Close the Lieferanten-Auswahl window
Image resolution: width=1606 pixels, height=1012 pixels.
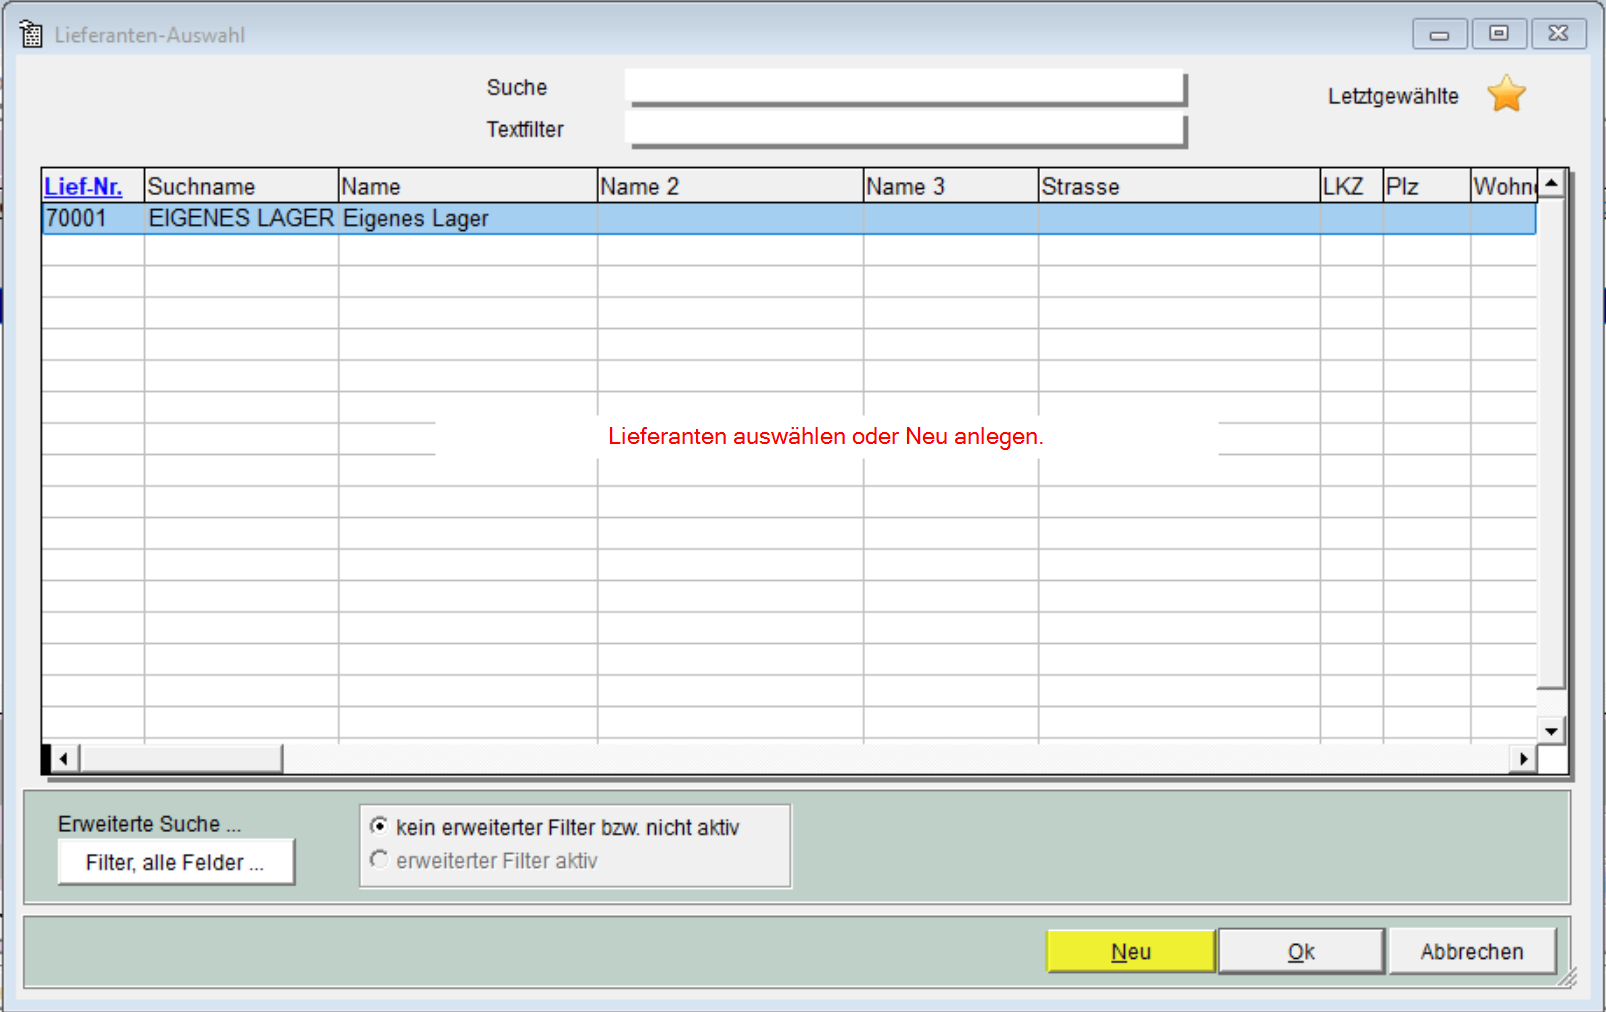[x=1558, y=34]
